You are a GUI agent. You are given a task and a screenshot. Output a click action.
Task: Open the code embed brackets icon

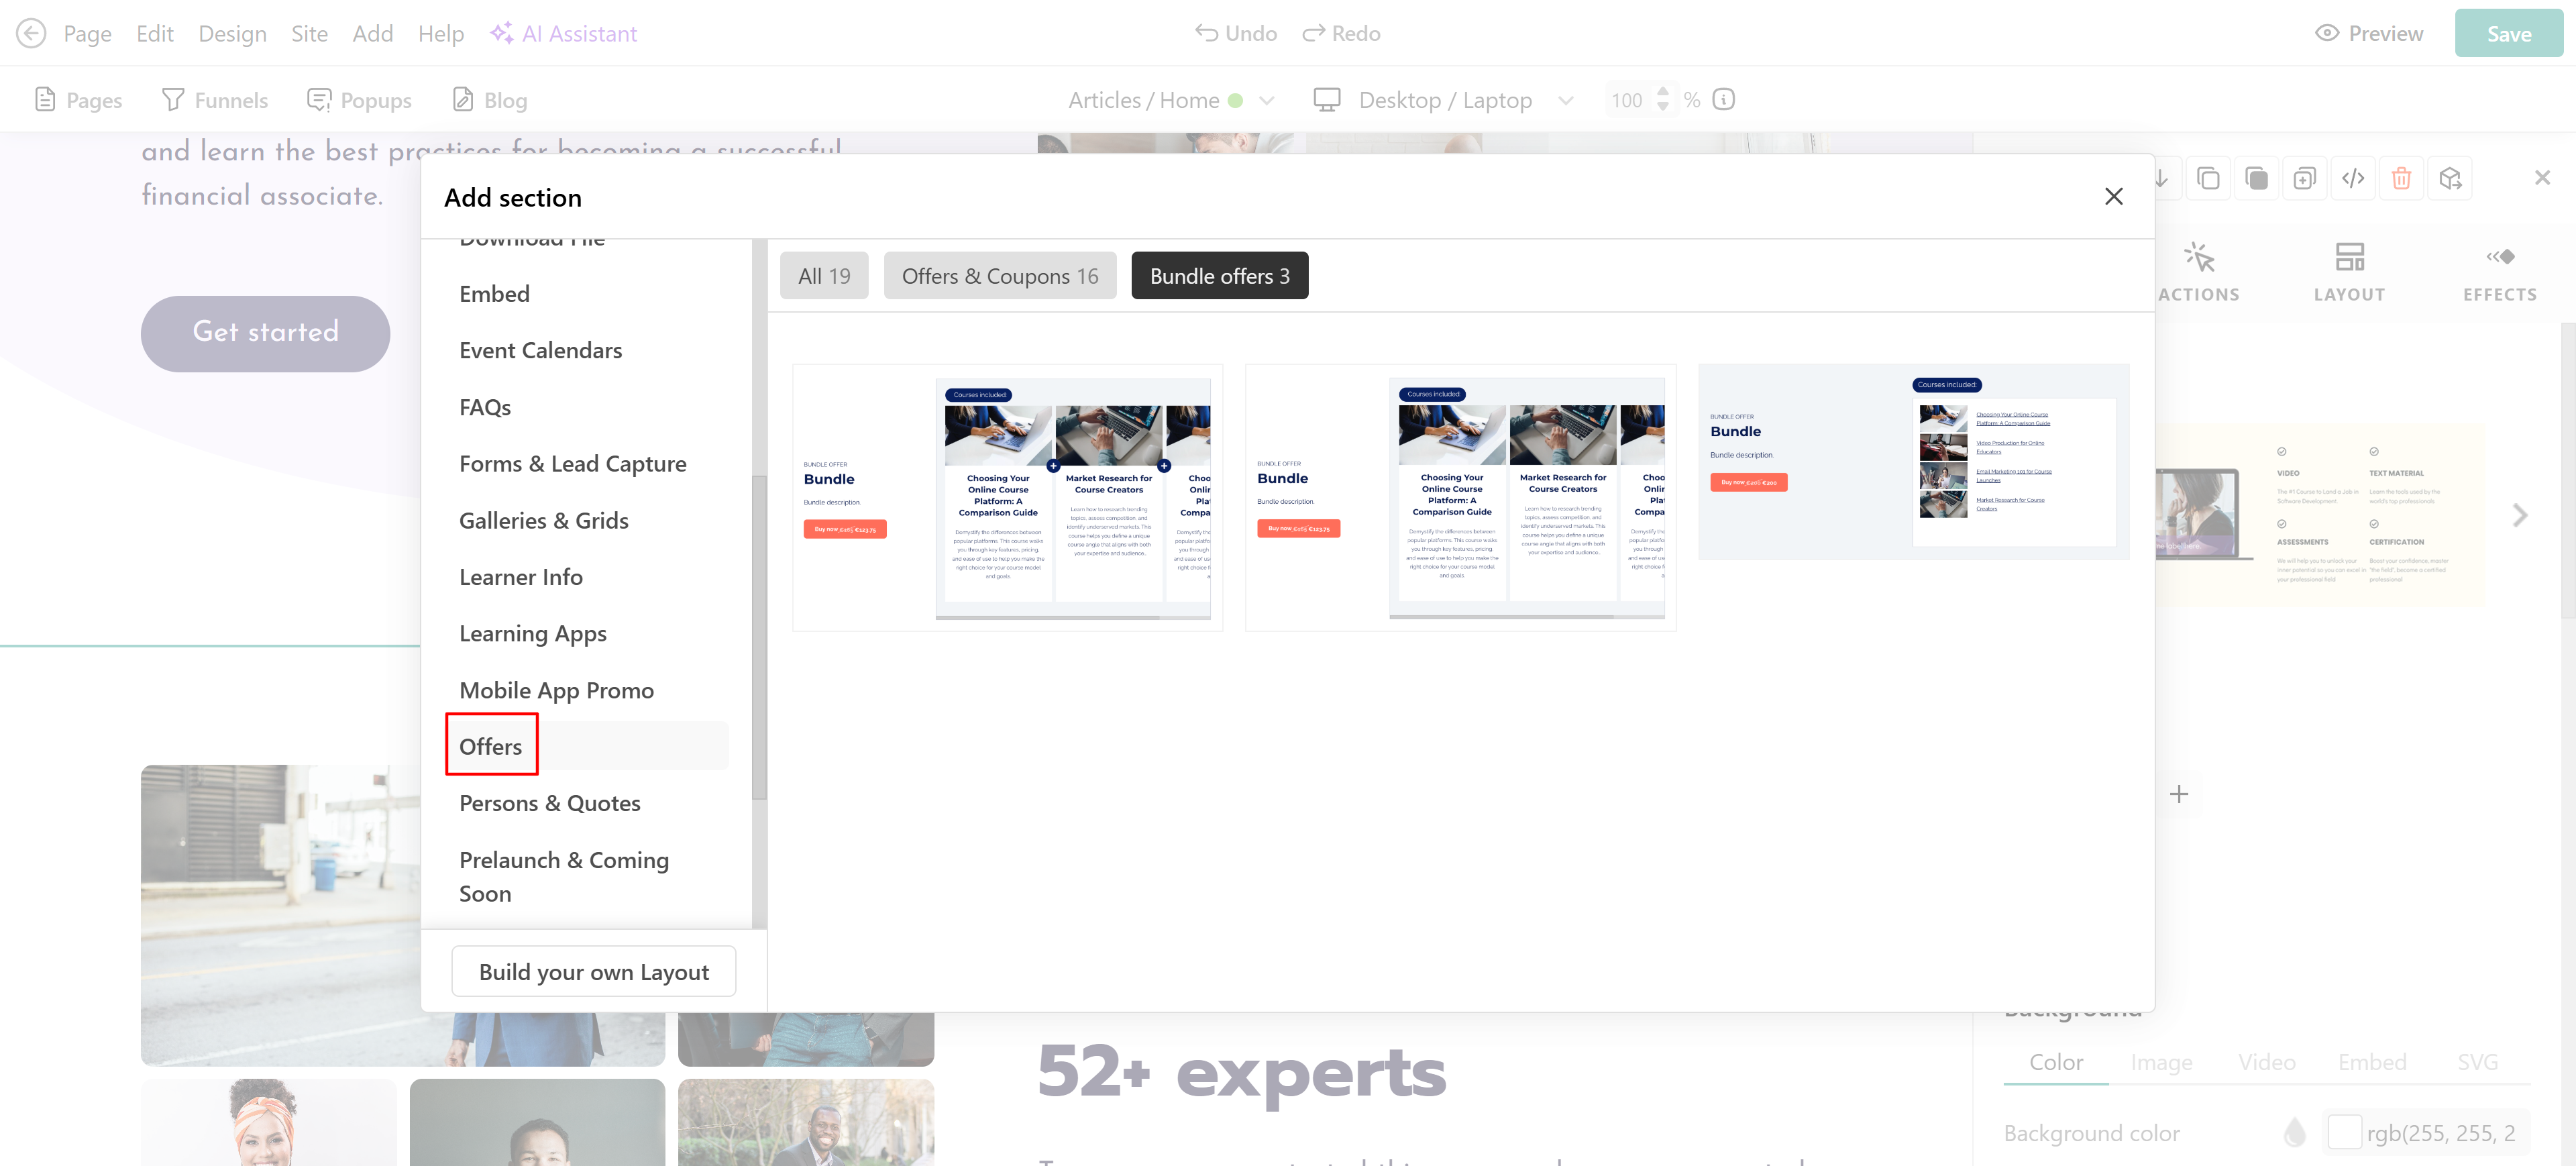2353,179
